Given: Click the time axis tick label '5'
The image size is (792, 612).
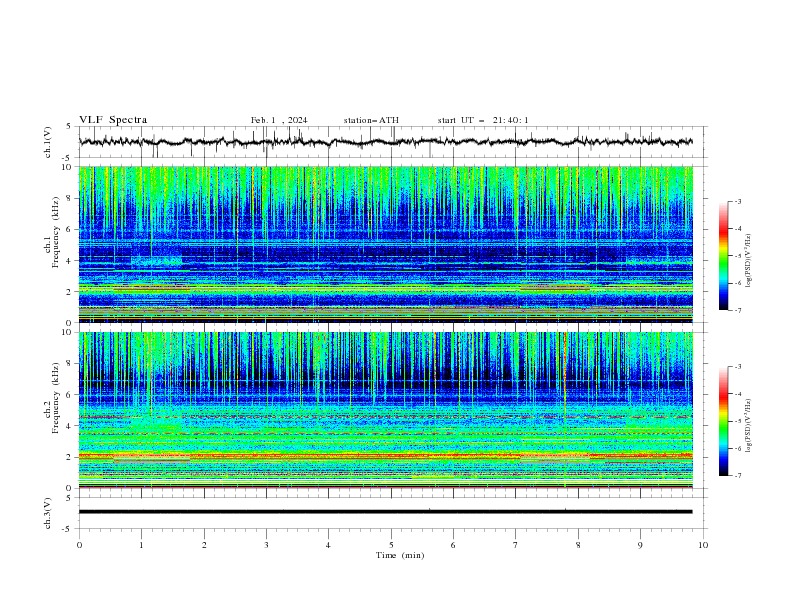Looking at the screenshot, I should 391,545.
